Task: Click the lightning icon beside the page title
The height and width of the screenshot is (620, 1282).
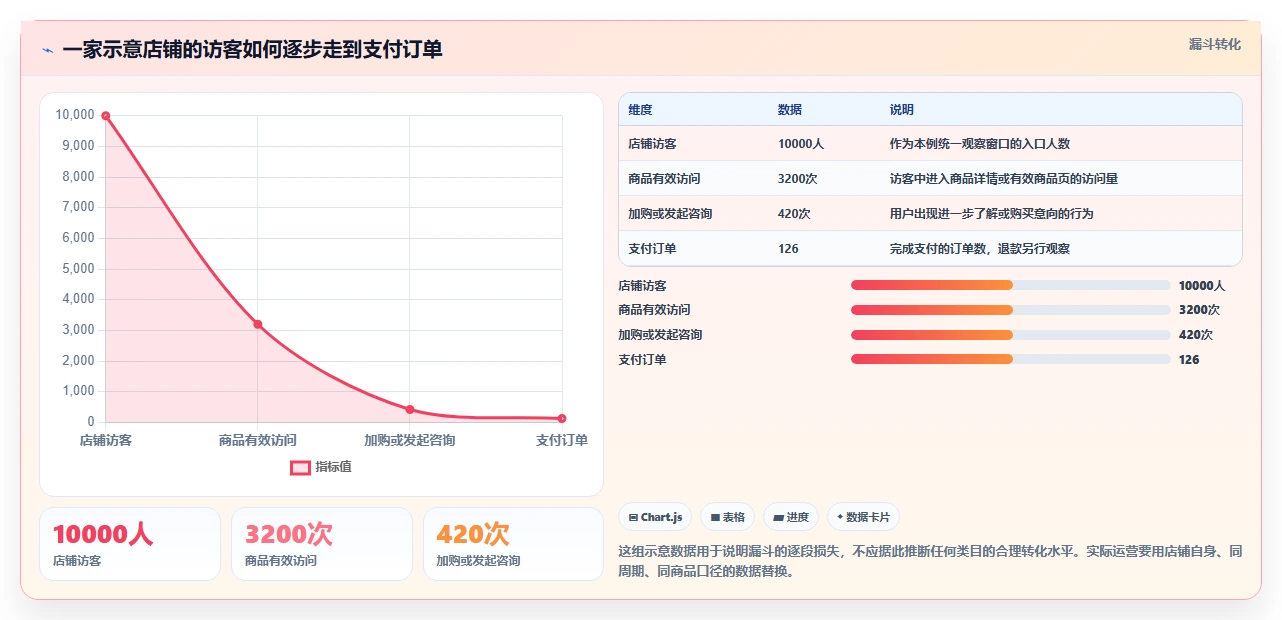Action: [x=47, y=50]
